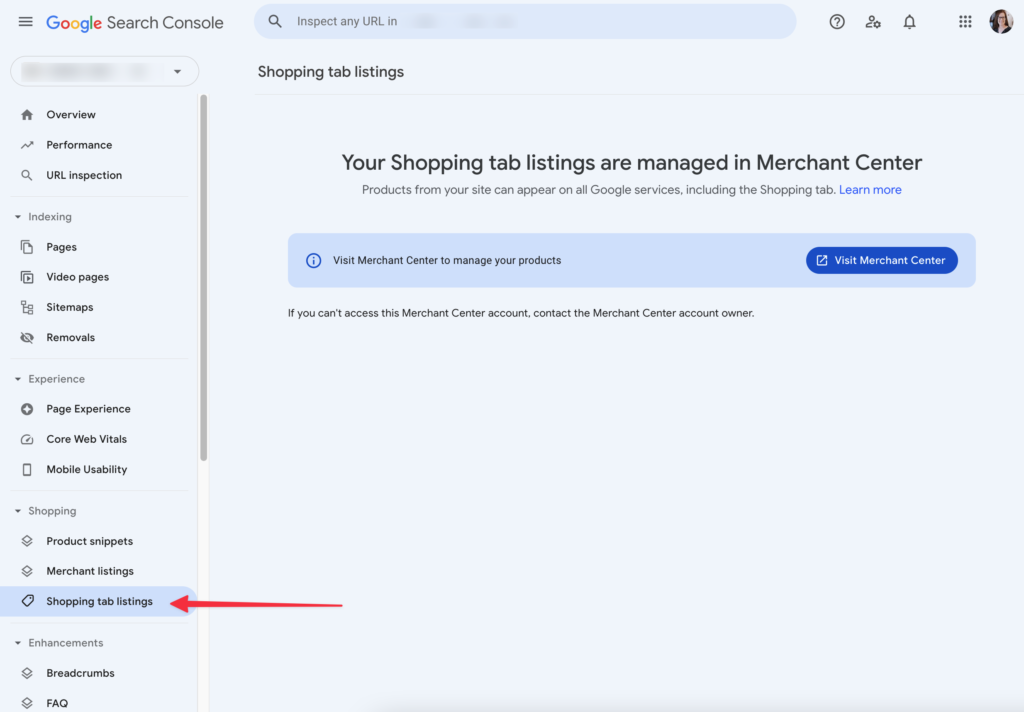Viewport: 1024px width, 712px height.
Task: Open the notifications bell
Action: pyautogui.click(x=909, y=22)
